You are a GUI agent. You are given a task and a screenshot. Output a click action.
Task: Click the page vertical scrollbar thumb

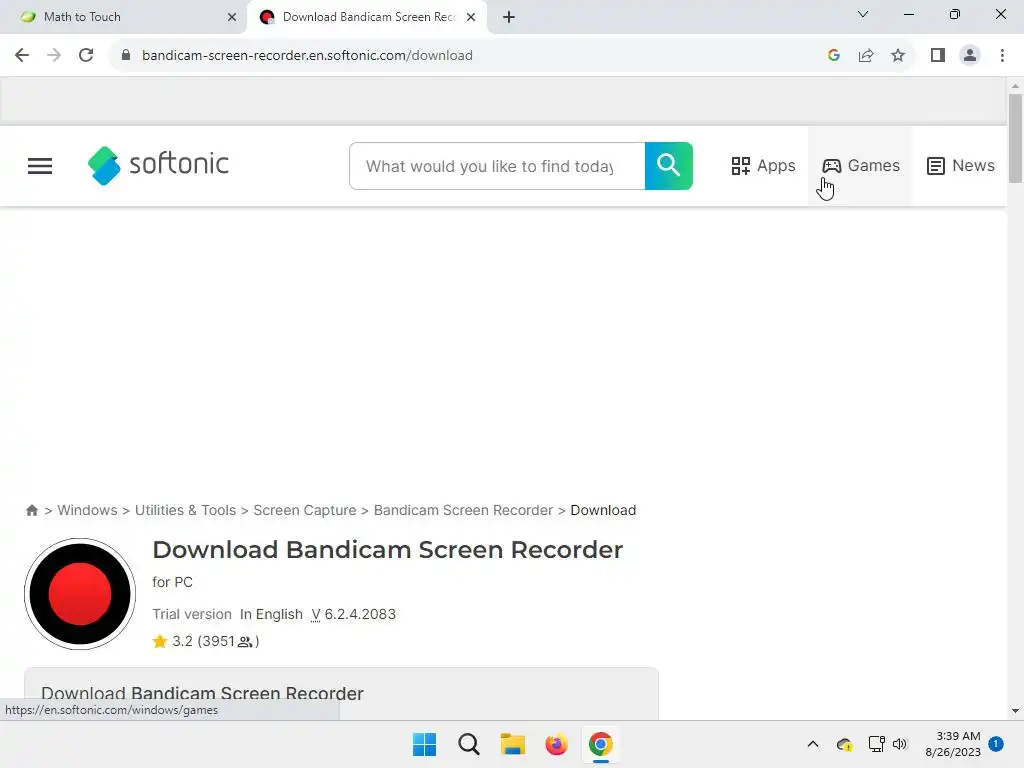point(1015,138)
